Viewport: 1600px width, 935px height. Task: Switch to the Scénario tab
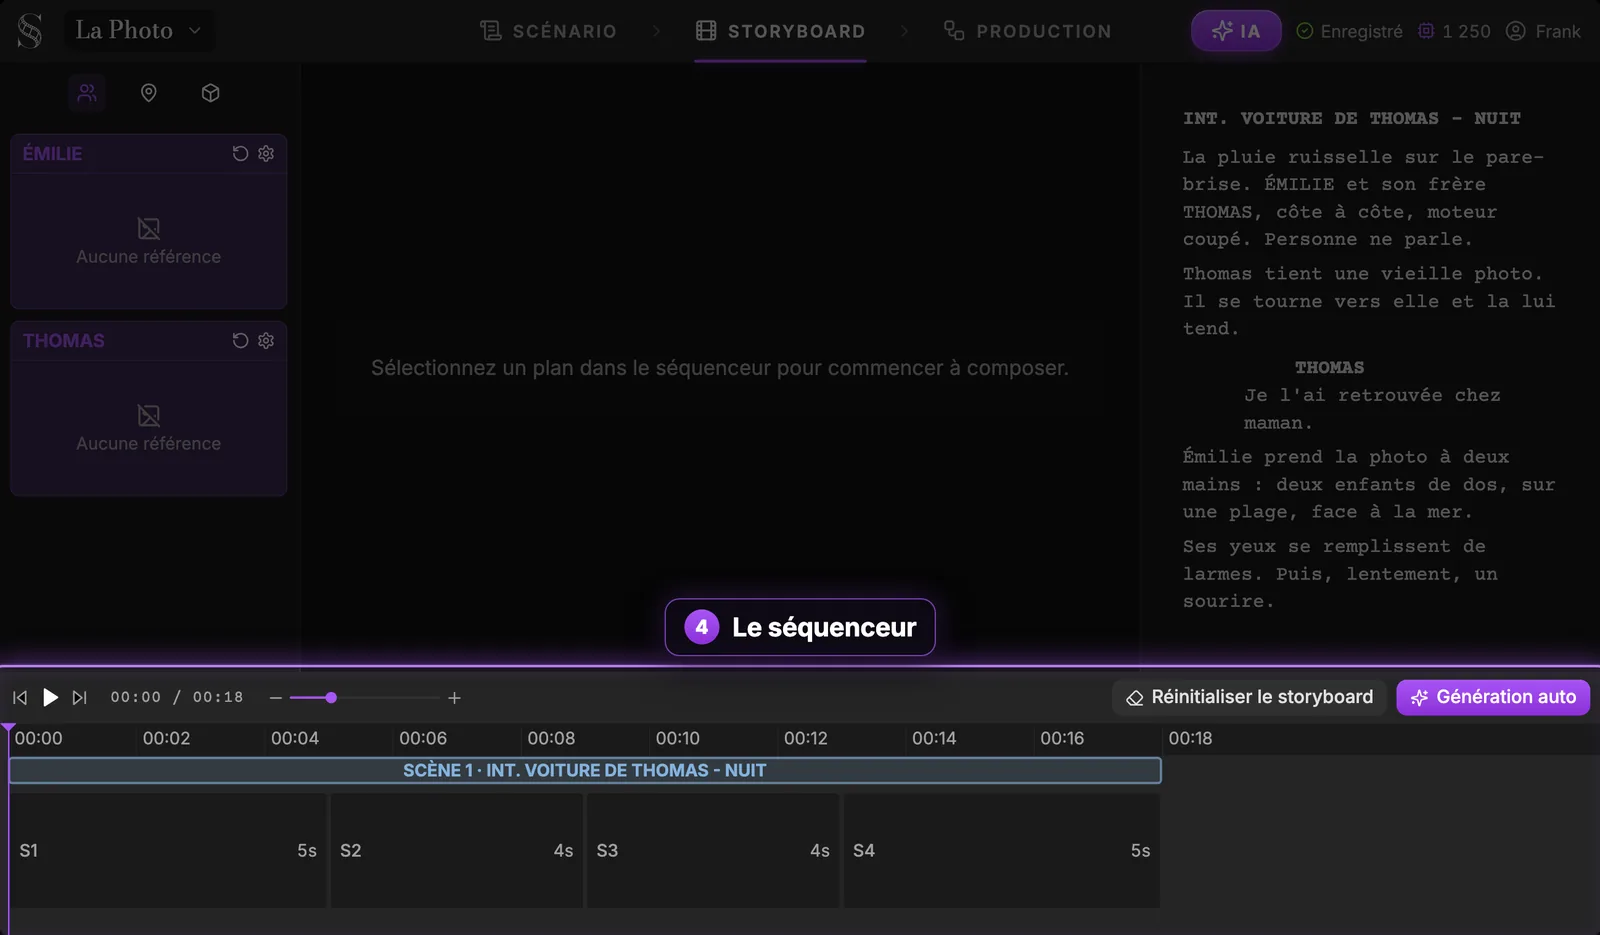pos(548,31)
